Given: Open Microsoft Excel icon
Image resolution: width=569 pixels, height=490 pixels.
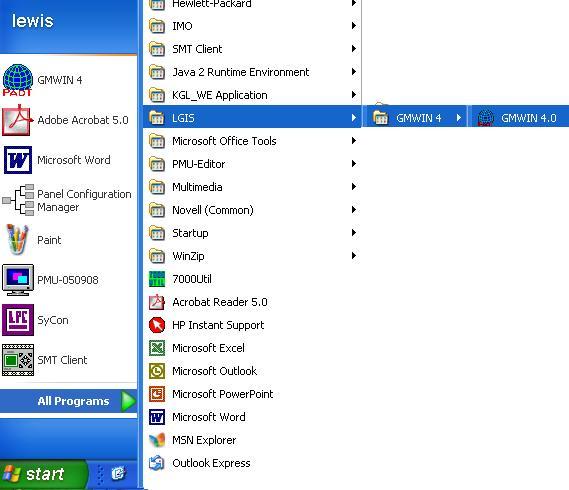Looking at the screenshot, I should coord(157,348).
